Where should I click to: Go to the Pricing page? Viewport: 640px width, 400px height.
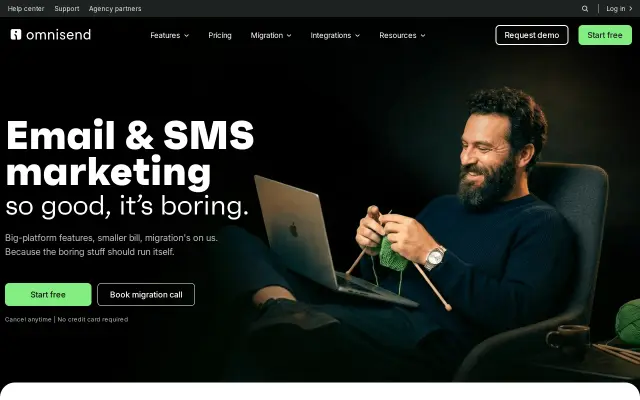[220, 36]
